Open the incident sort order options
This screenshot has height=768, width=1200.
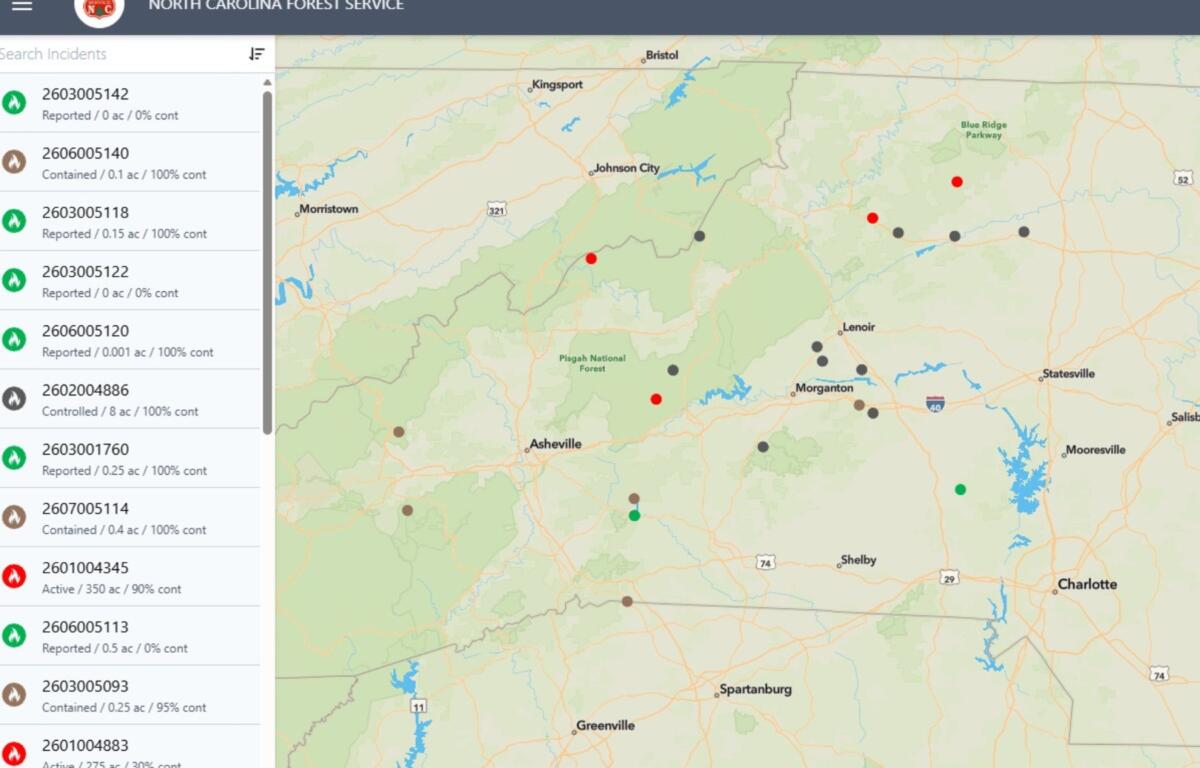[257, 54]
